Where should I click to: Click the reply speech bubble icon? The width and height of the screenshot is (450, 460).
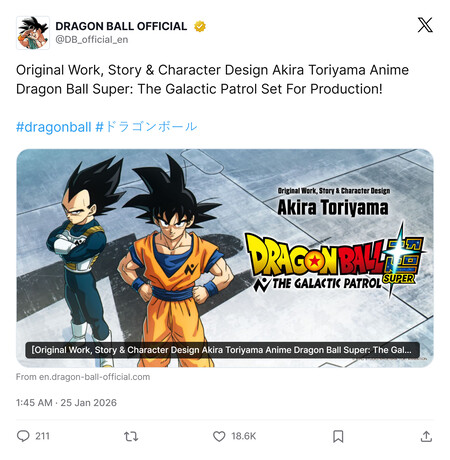coord(23,436)
